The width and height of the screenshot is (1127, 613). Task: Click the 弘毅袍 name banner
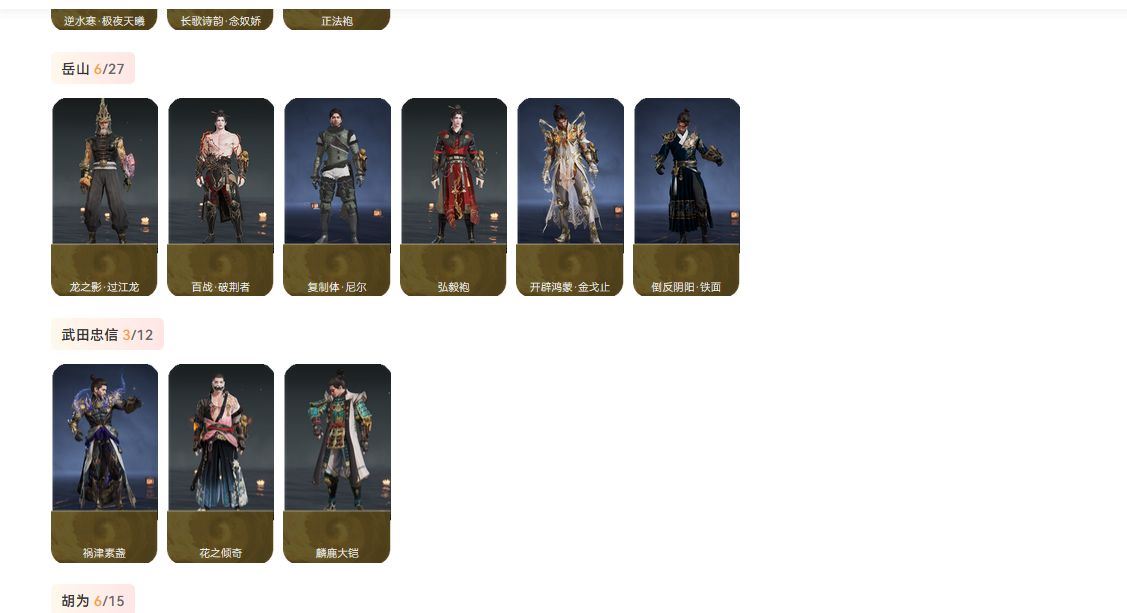[454, 270]
